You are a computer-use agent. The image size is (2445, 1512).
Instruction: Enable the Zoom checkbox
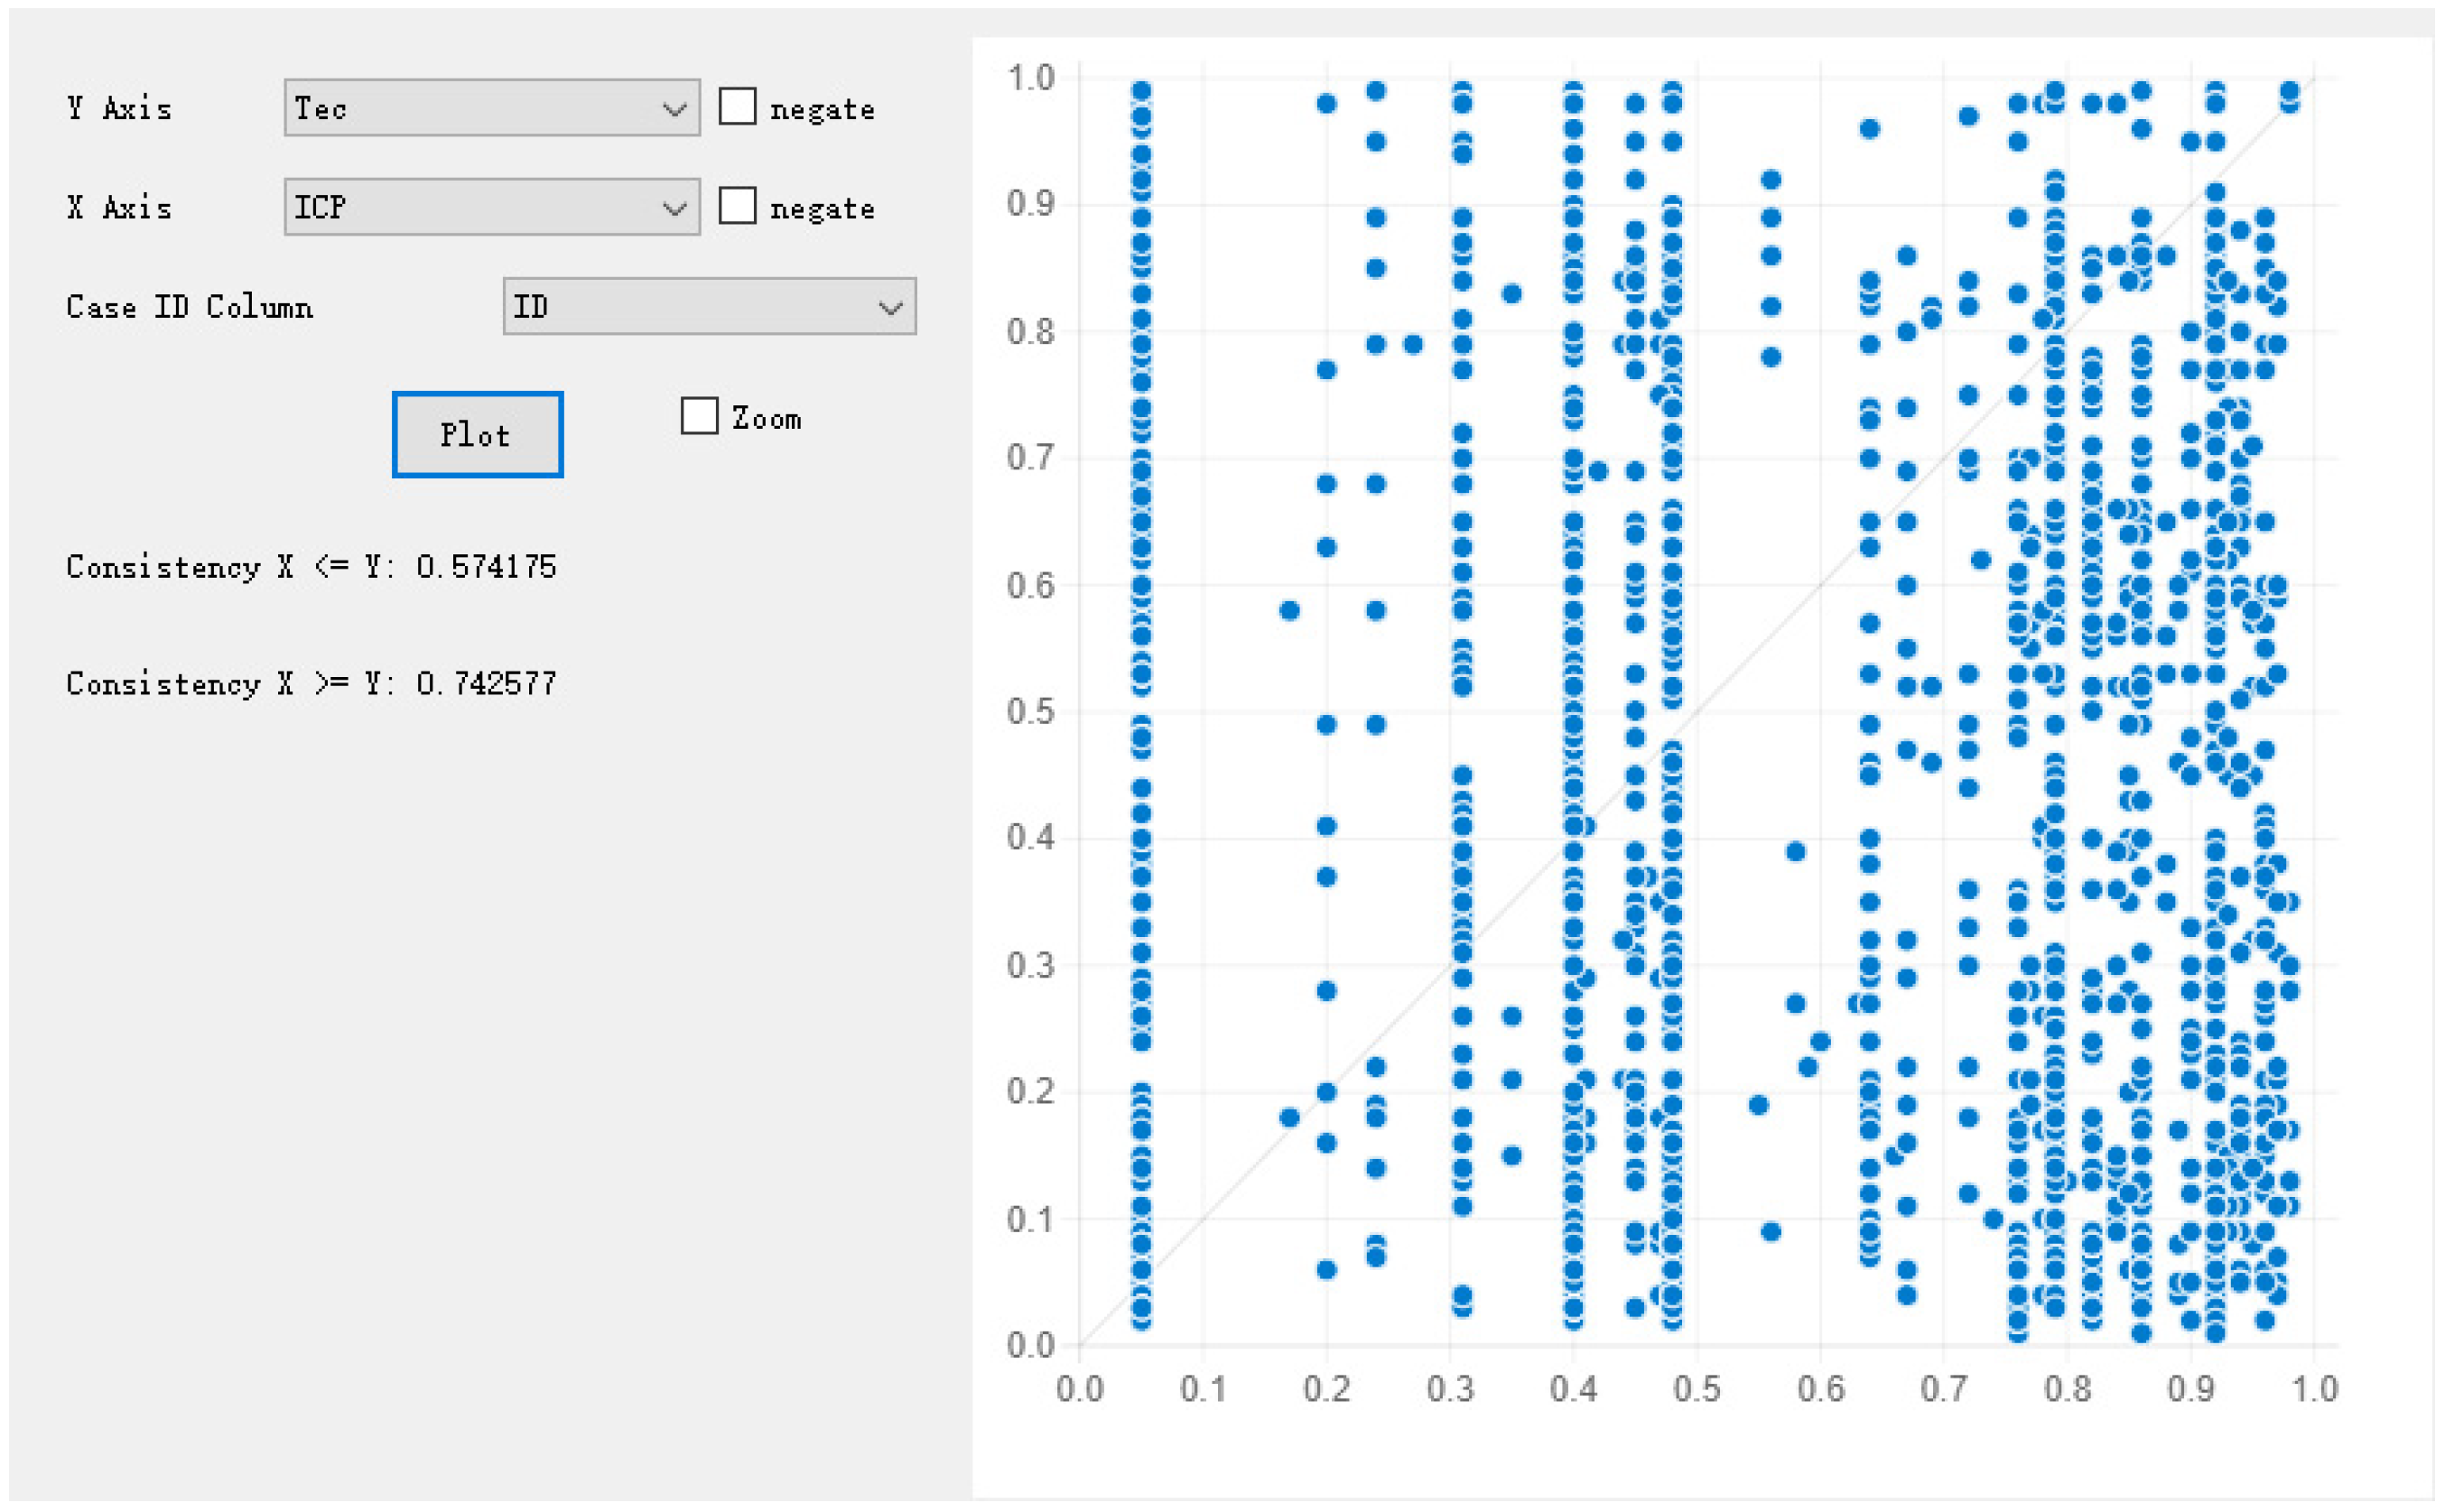pyautogui.click(x=699, y=416)
